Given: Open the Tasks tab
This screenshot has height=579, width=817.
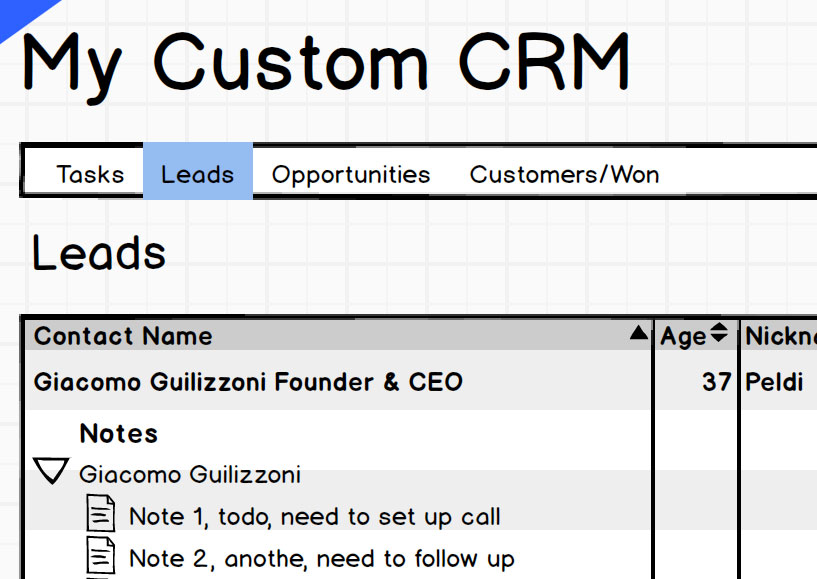Looking at the screenshot, I should (90, 174).
